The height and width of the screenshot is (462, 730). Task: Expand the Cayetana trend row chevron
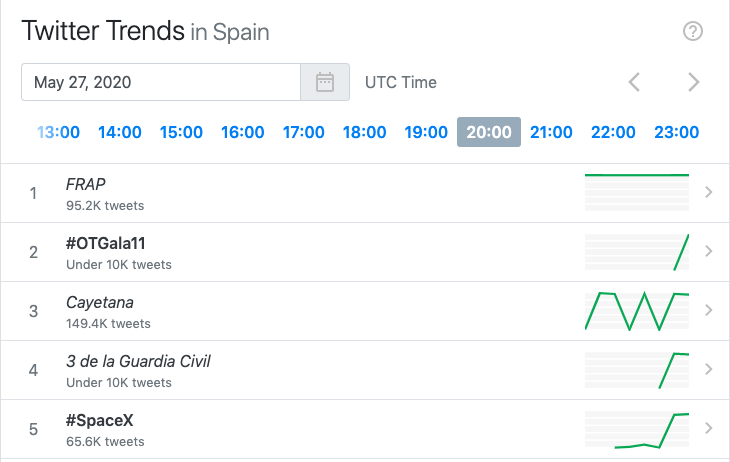tap(709, 310)
